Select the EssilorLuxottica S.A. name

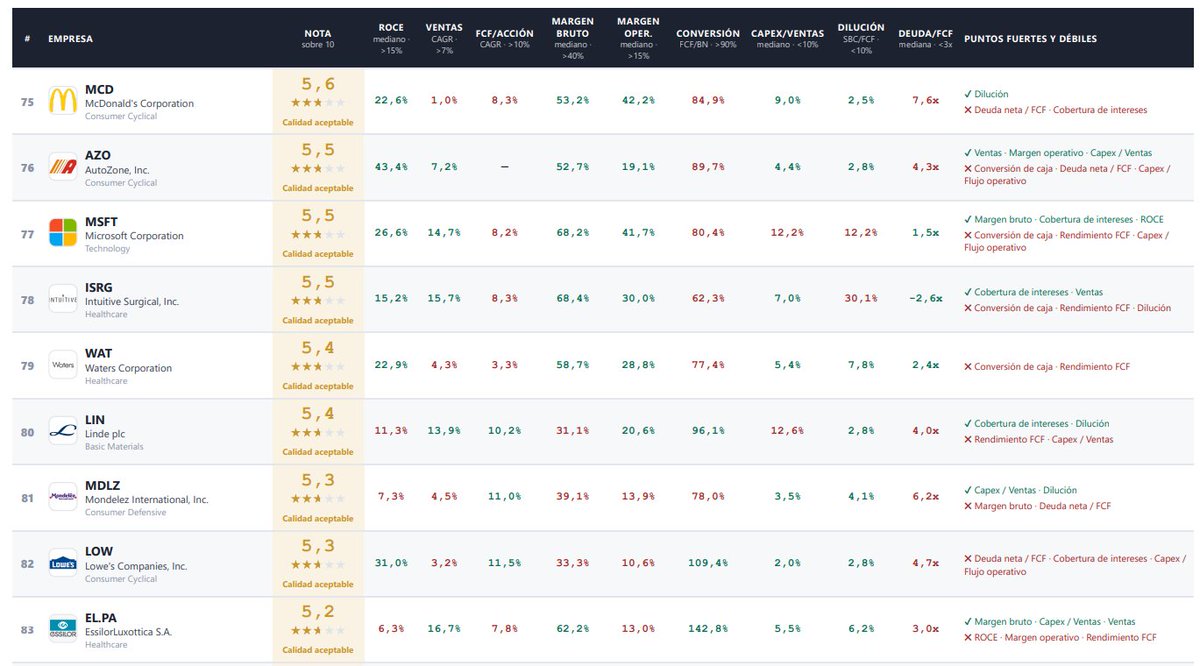128,632
